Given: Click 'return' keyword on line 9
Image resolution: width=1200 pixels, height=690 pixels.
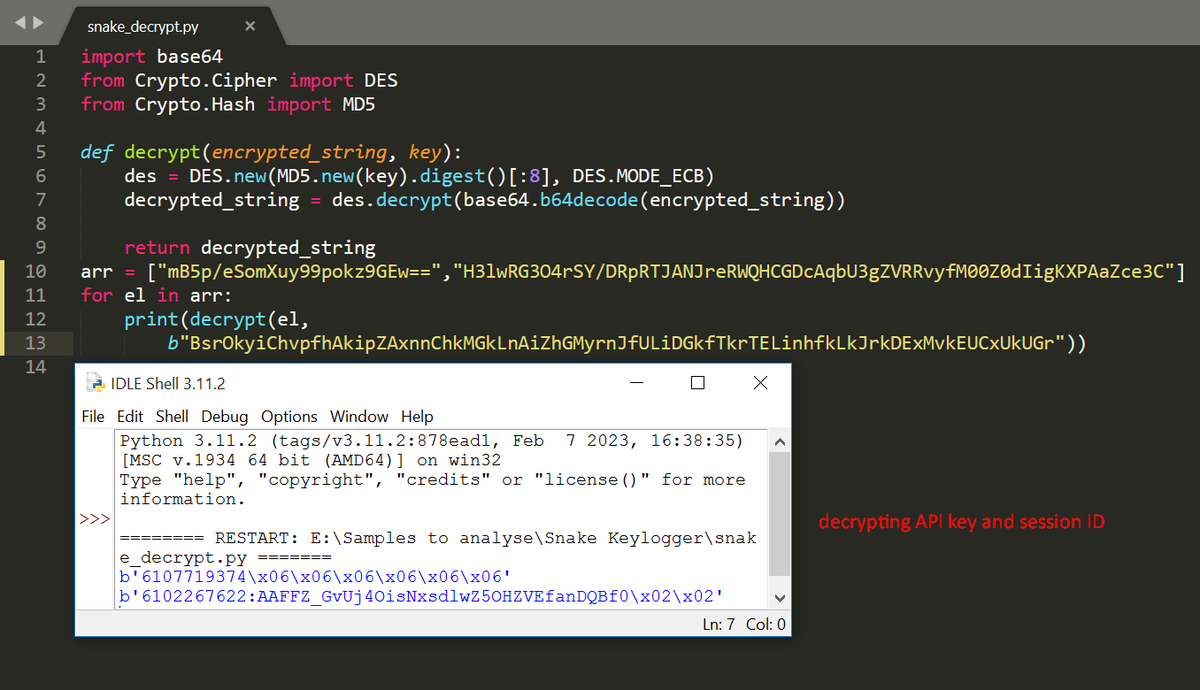Looking at the screenshot, I should (156, 248).
